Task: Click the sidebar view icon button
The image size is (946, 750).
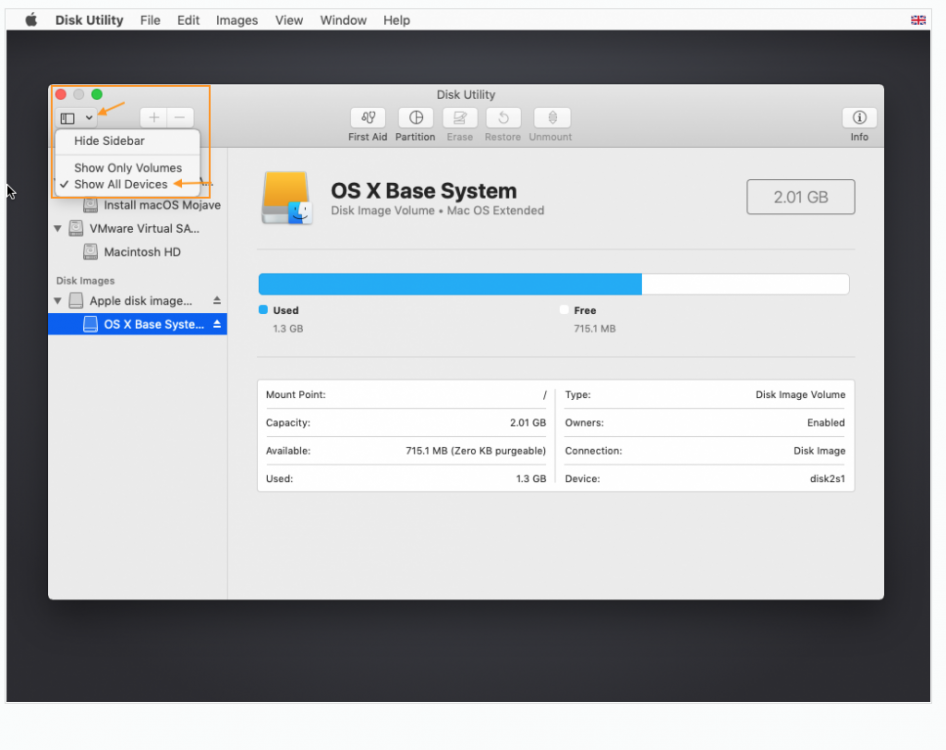Action: (x=68, y=118)
